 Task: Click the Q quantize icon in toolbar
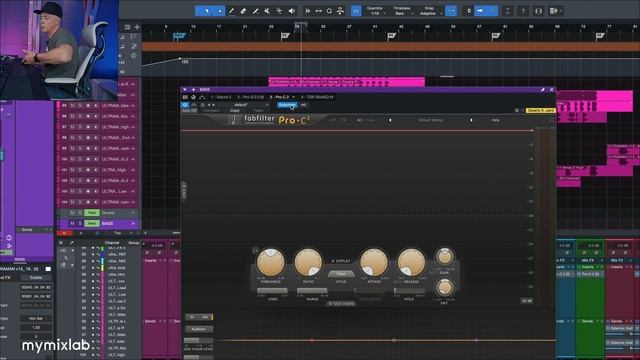point(329,11)
